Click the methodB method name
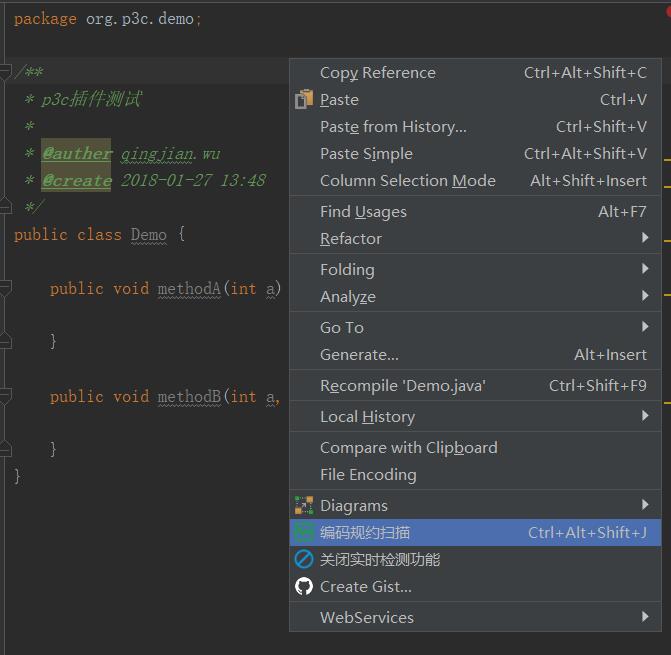671x655 pixels. click(x=189, y=397)
